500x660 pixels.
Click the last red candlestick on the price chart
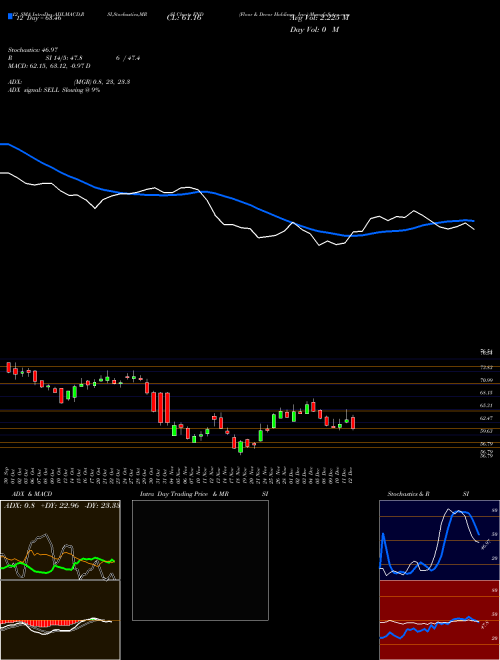pyautogui.click(x=353, y=423)
